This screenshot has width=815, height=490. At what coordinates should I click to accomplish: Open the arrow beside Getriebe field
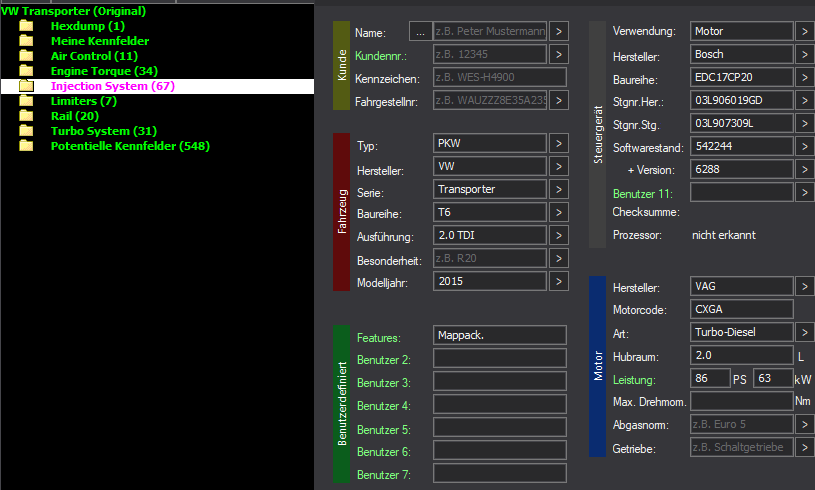(x=805, y=447)
